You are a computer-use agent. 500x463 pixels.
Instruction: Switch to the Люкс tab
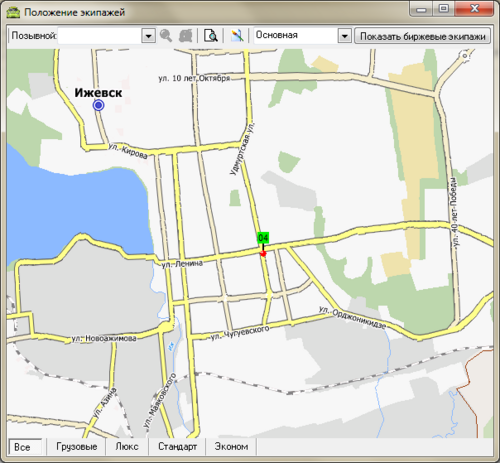click(127, 447)
